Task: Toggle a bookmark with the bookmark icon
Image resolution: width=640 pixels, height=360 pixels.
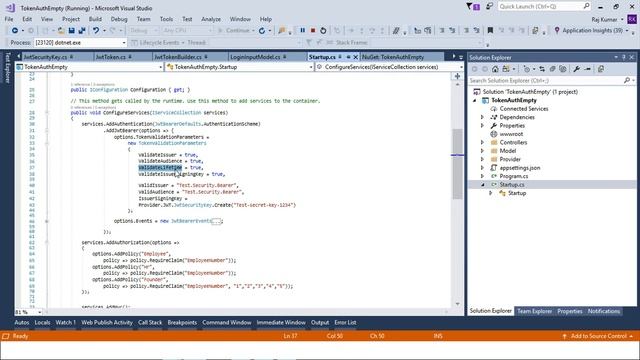Action: click(x=490, y=31)
